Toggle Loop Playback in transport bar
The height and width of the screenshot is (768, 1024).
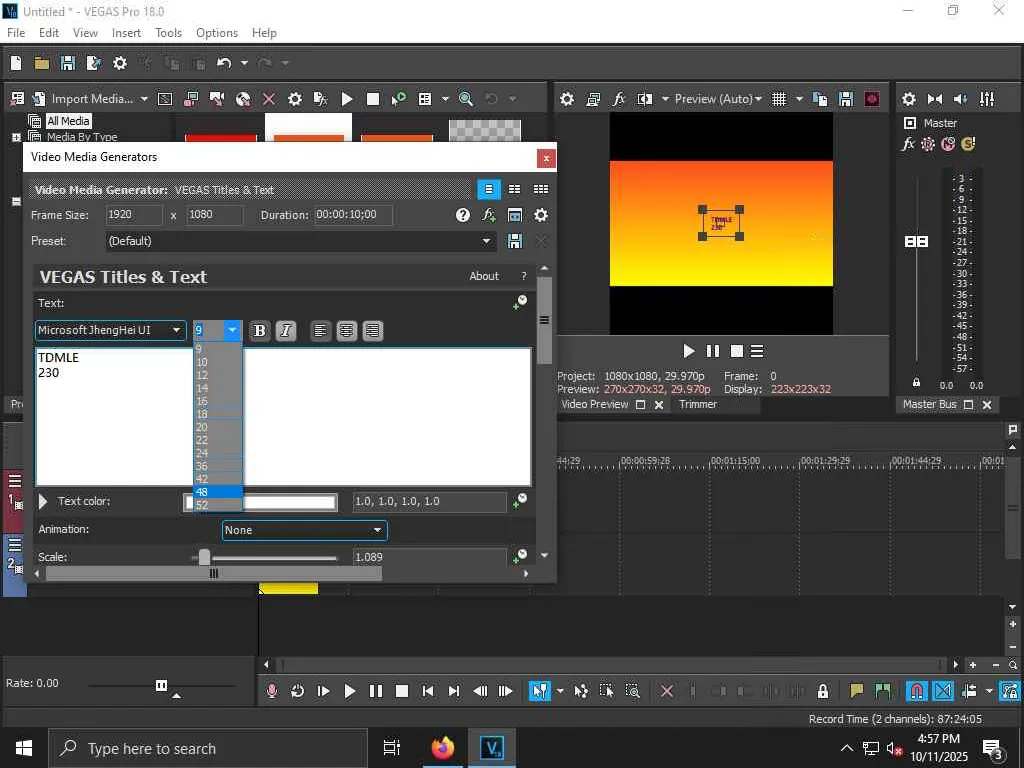coord(297,691)
